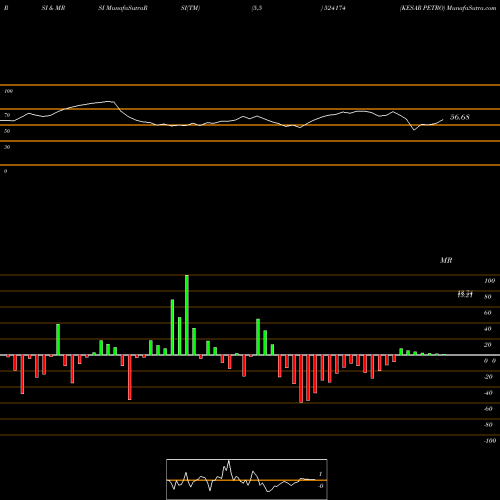This screenshot has width=500, height=500.
Task: Click the RSI panel's 100 axis label
Action: tap(8, 91)
